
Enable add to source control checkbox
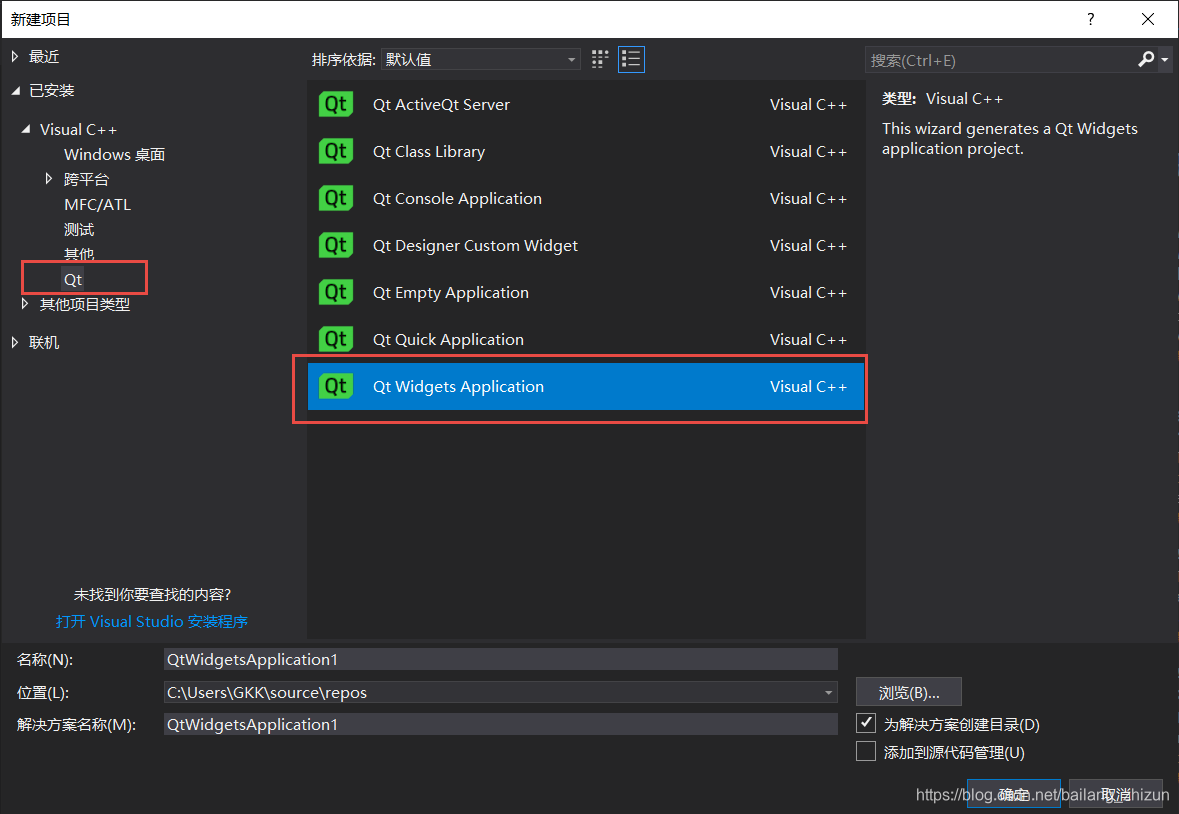(866, 751)
